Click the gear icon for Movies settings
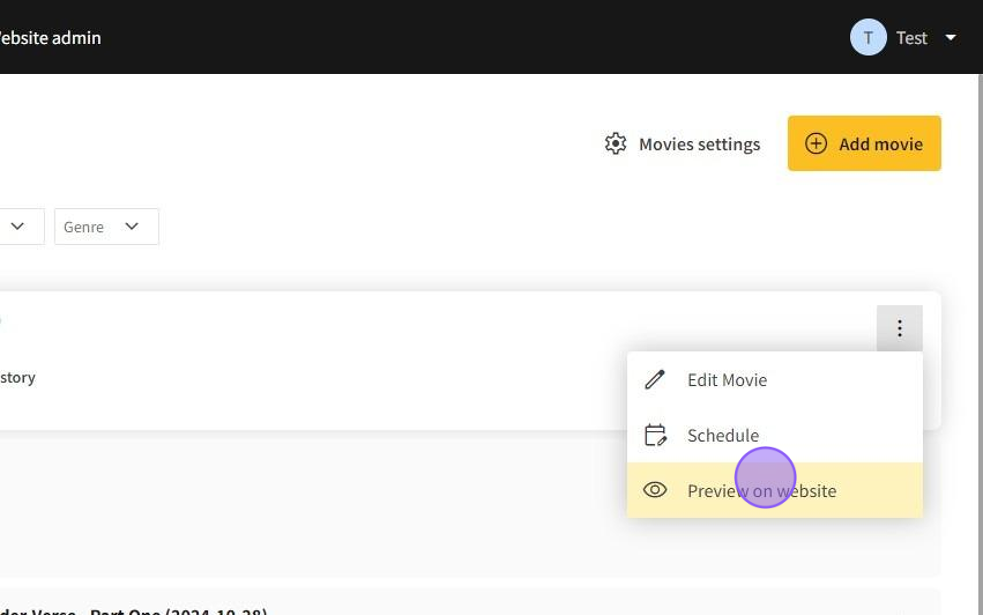The width and height of the screenshot is (983, 615). (616, 144)
